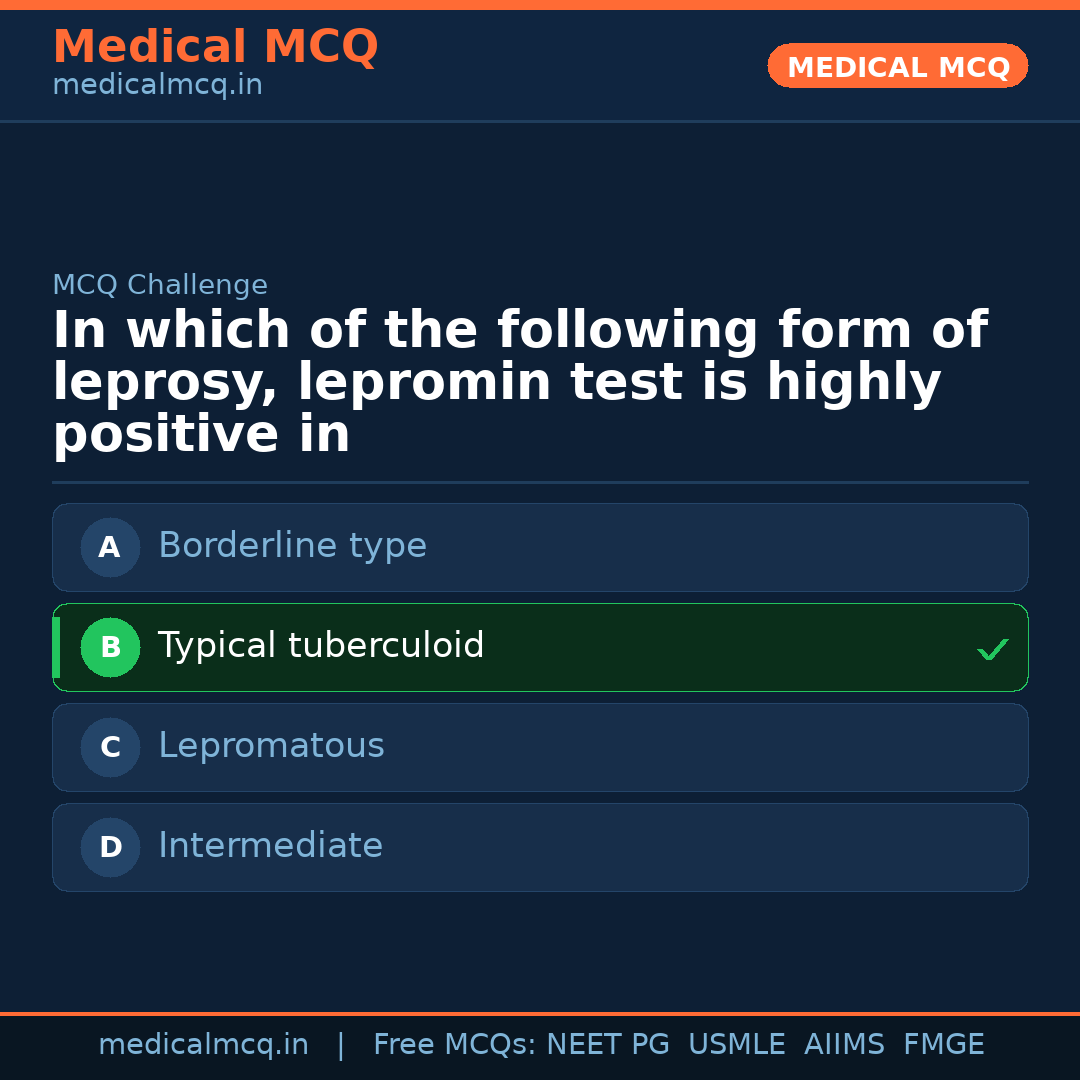This screenshot has width=1080, height=1080.
Task: Click the orange MEDICAL MCQ pill badge
Action: (897, 66)
